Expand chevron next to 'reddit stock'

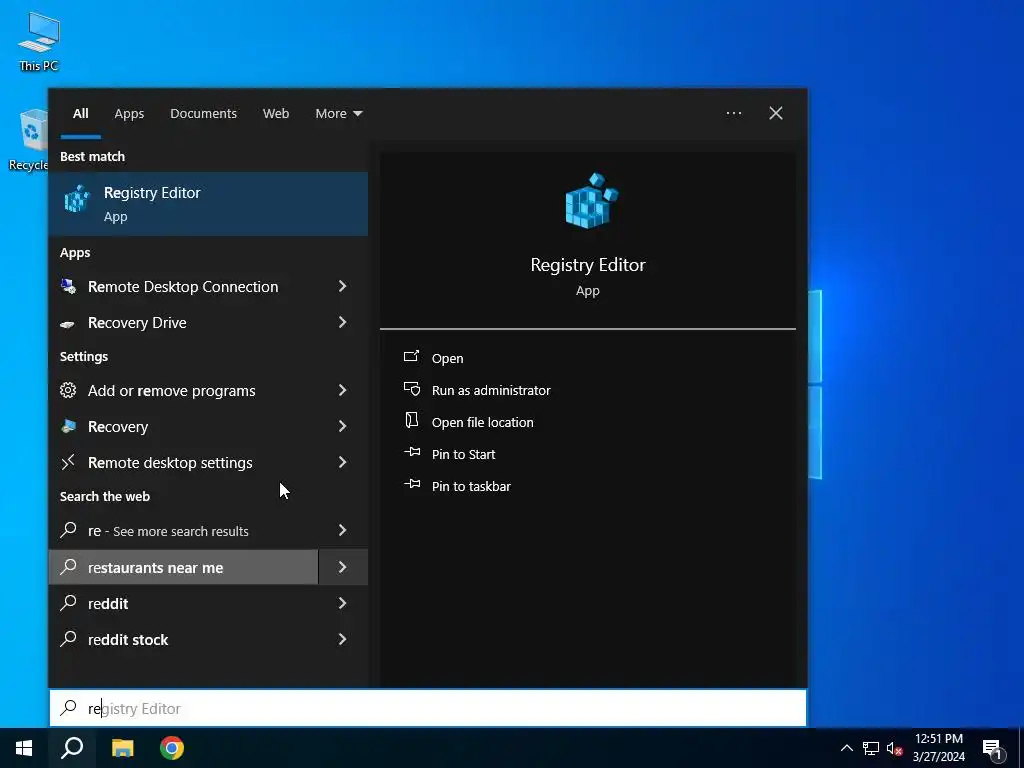342,639
